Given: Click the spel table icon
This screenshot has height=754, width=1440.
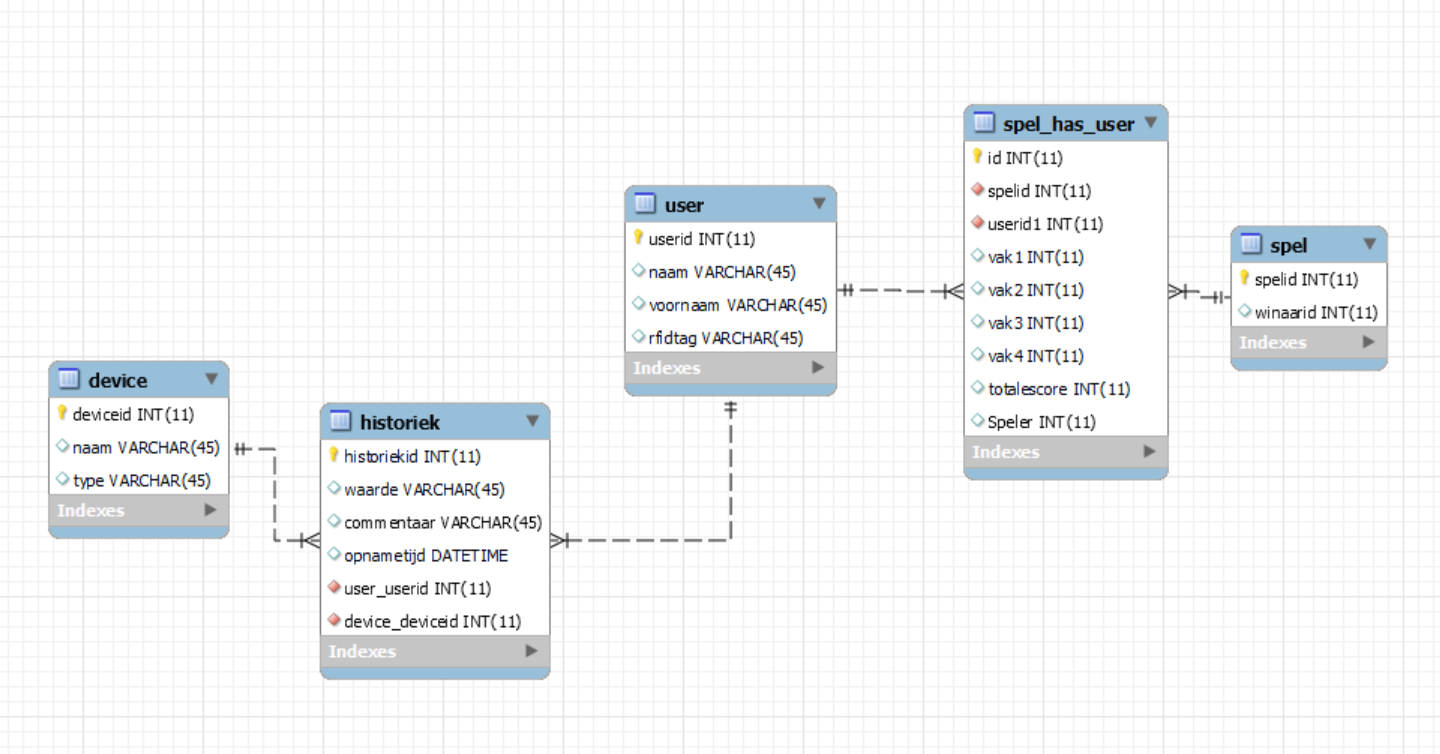Looking at the screenshot, I should (x=1250, y=244).
